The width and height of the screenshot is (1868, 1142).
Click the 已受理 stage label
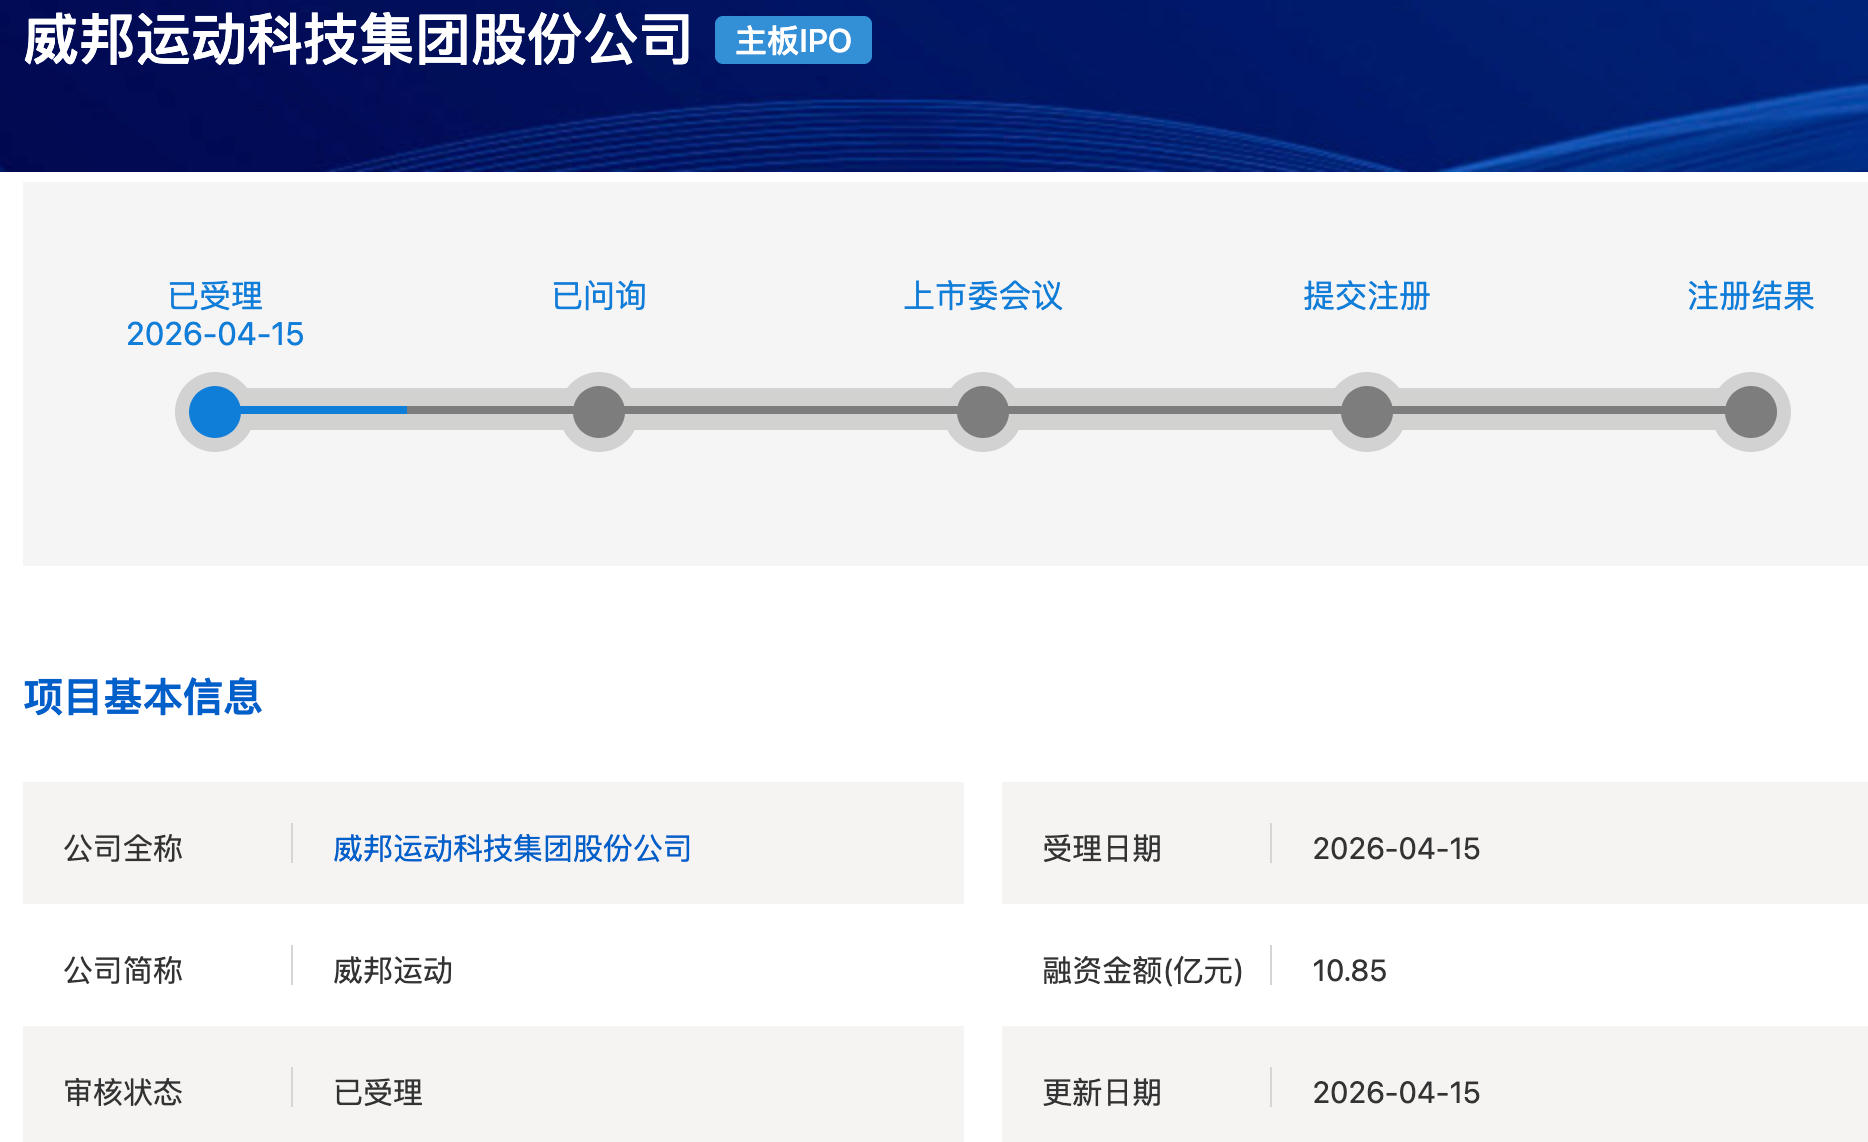(215, 296)
